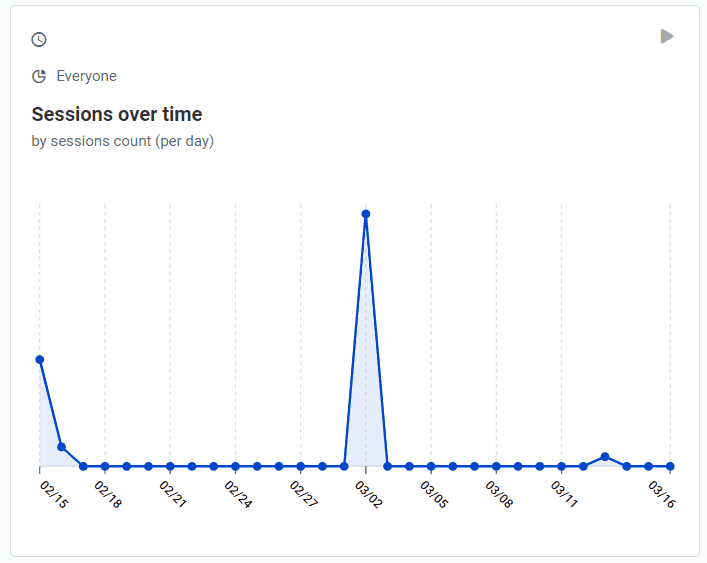Click the 02/21 axis date label
Viewport: 707px width, 563px height.
point(173,494)
